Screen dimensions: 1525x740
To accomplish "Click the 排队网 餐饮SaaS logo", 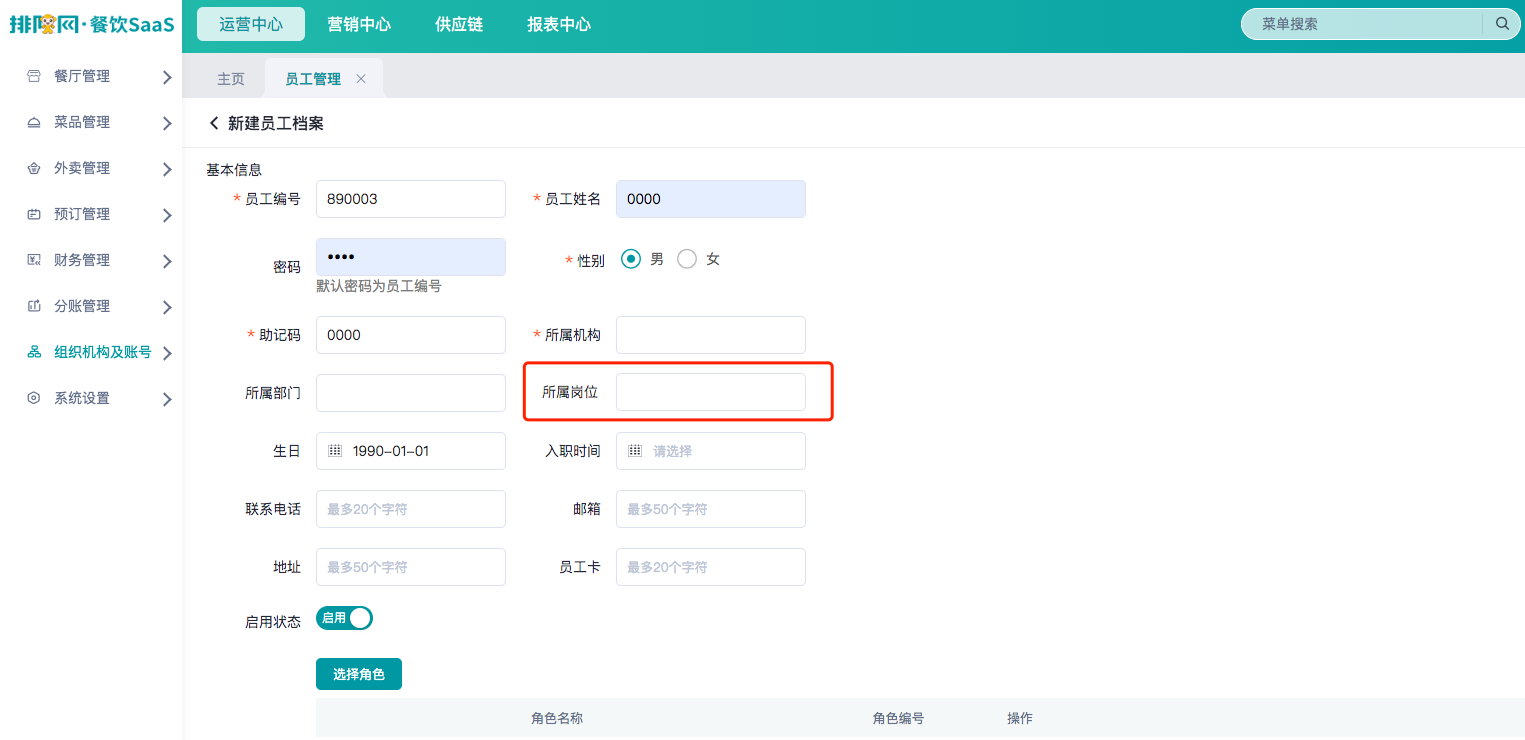I will (x=92, y=24).
